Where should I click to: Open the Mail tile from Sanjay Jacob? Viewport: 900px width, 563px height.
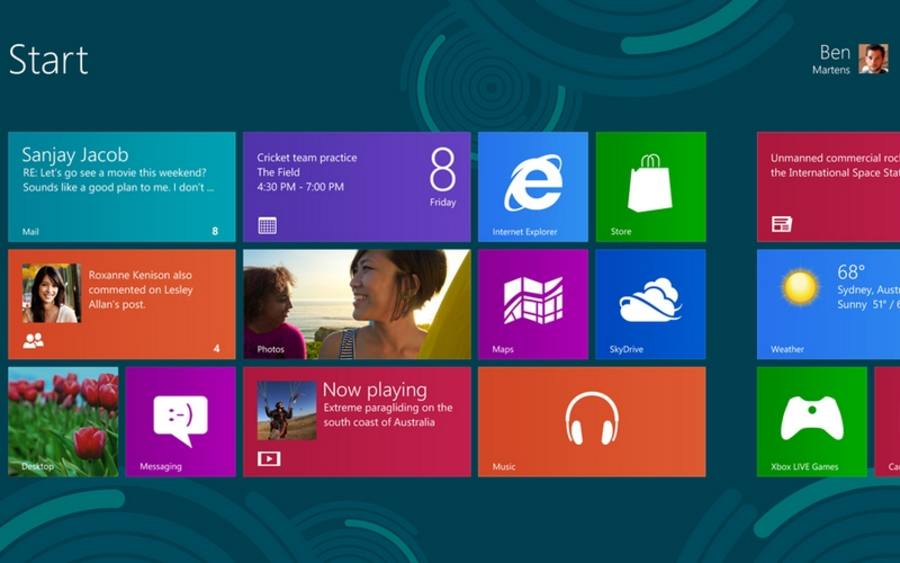tap(122, 187)
